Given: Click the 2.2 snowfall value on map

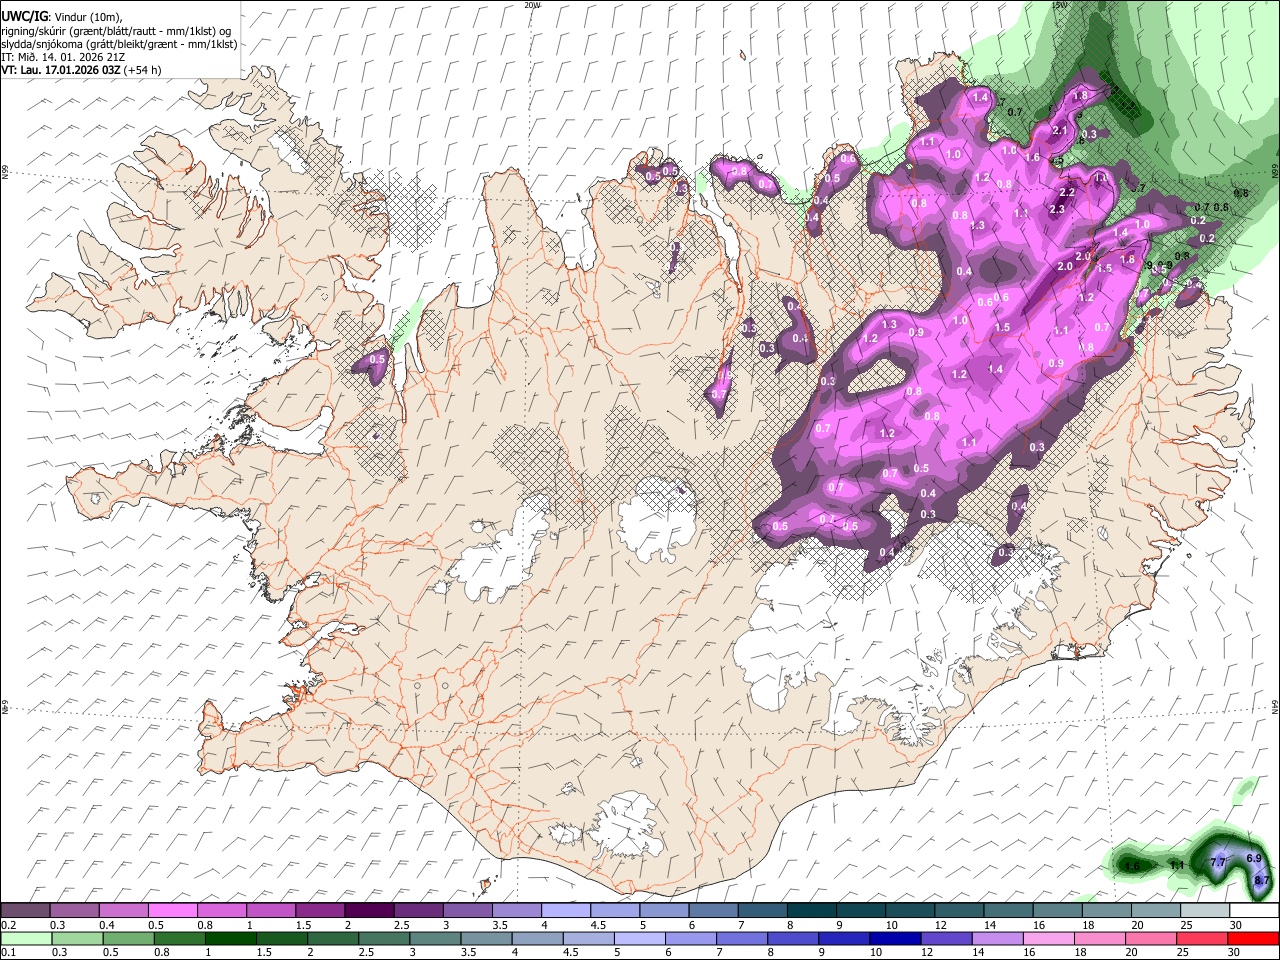Looking at the screenshot, I should click(x=1067, y=193).
